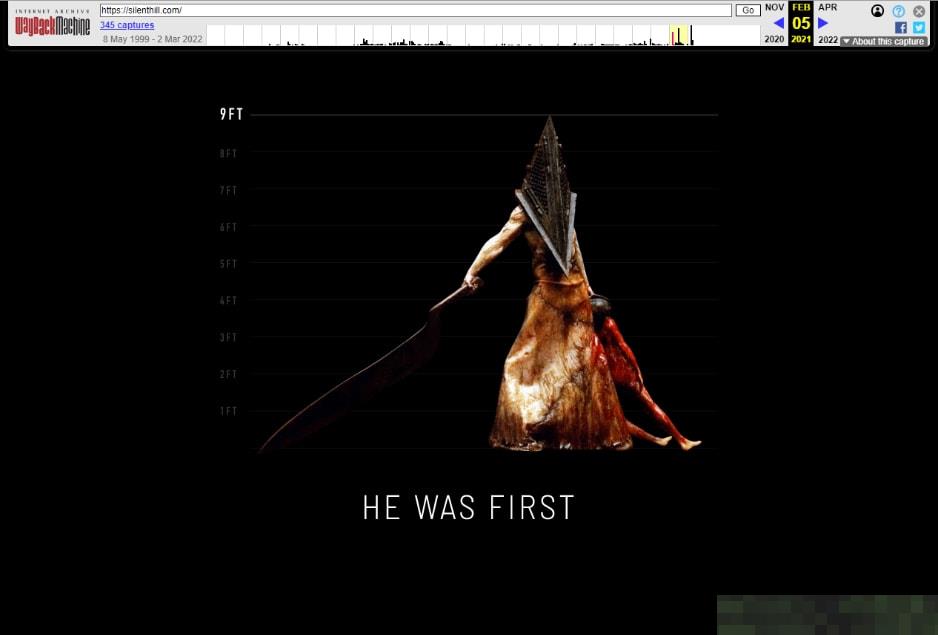Open the Wayback help icon
This screenshot has height=635, width=938.
tap(899, 11)
